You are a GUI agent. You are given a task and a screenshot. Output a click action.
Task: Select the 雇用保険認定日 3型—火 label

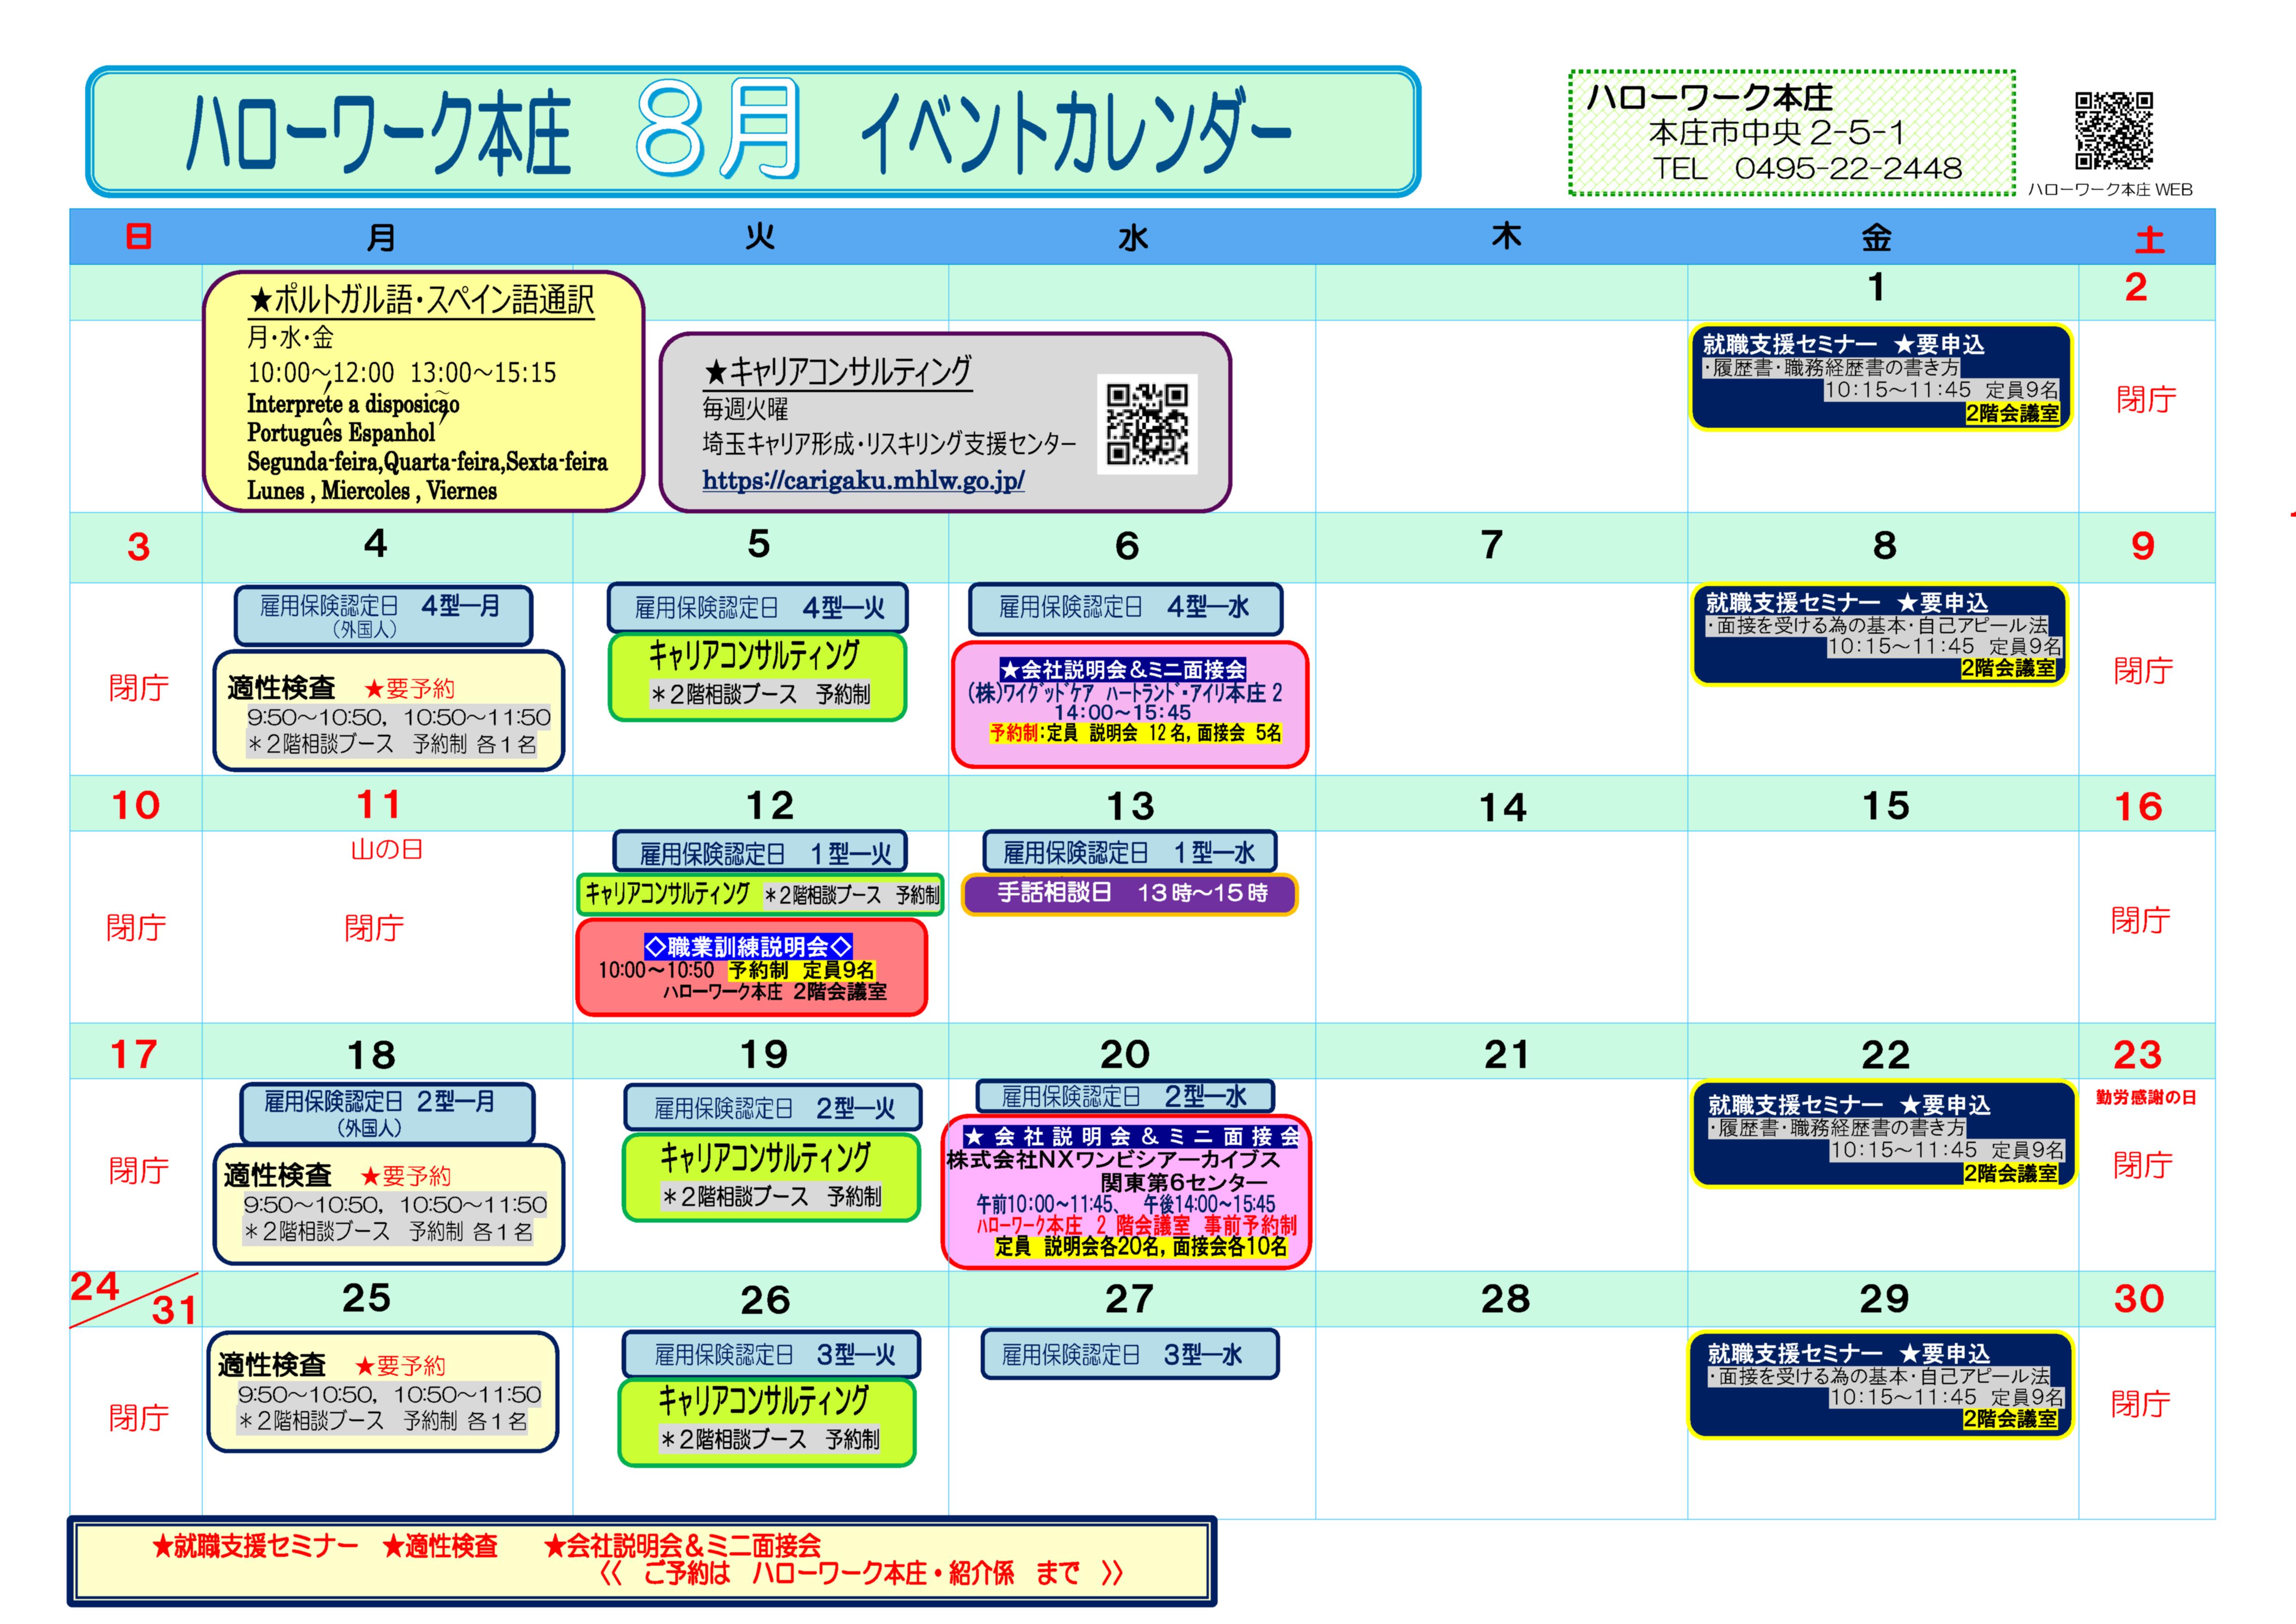pyautogui.click(x=771, y=1355)
